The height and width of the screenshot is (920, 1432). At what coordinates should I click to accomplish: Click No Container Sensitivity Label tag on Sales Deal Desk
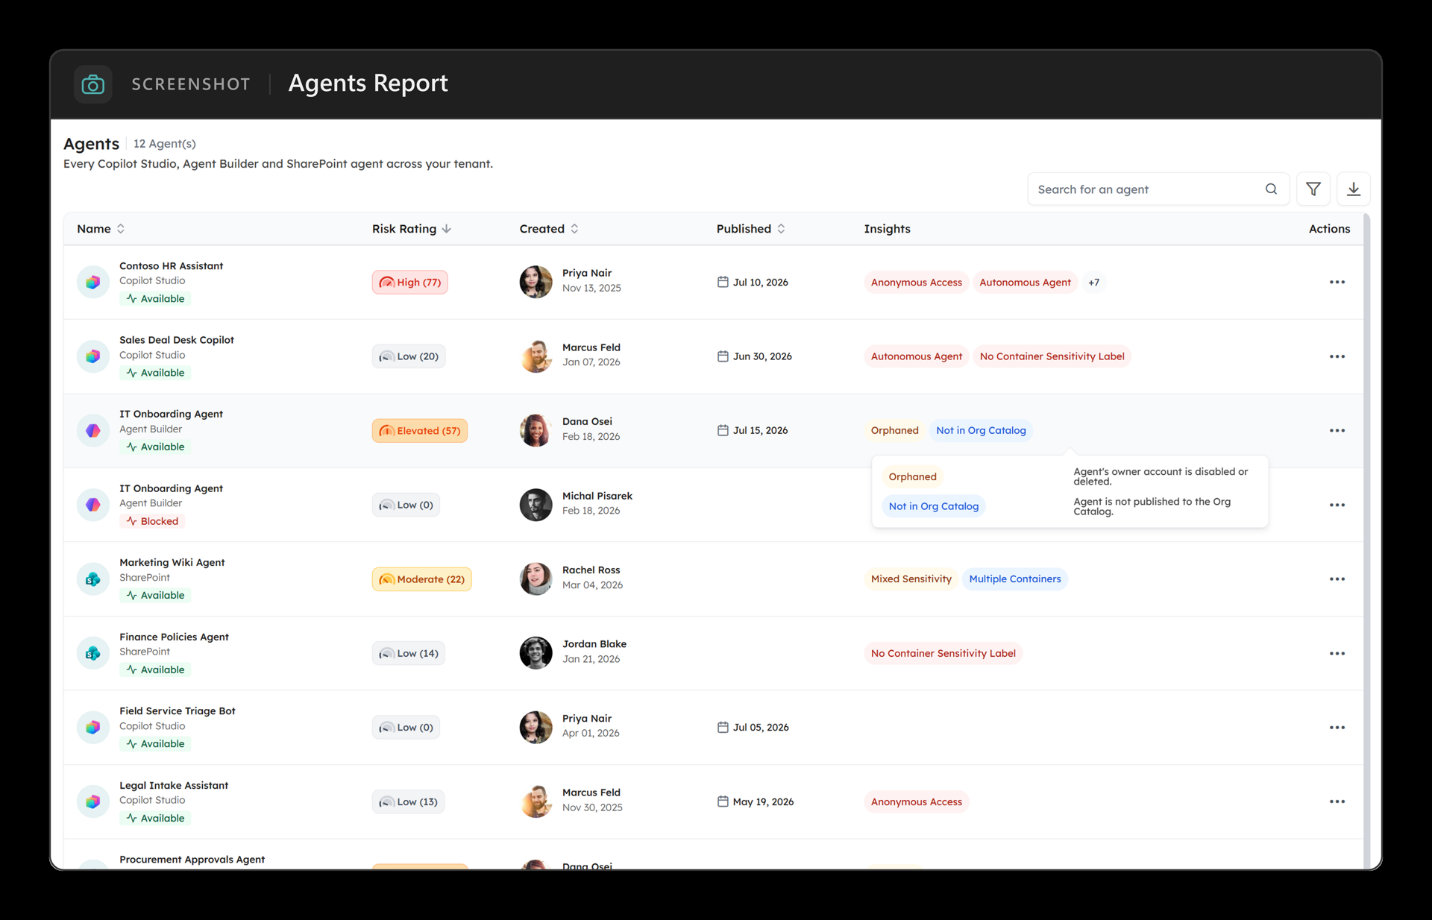pyautogui.click(x=1052, y=356)
